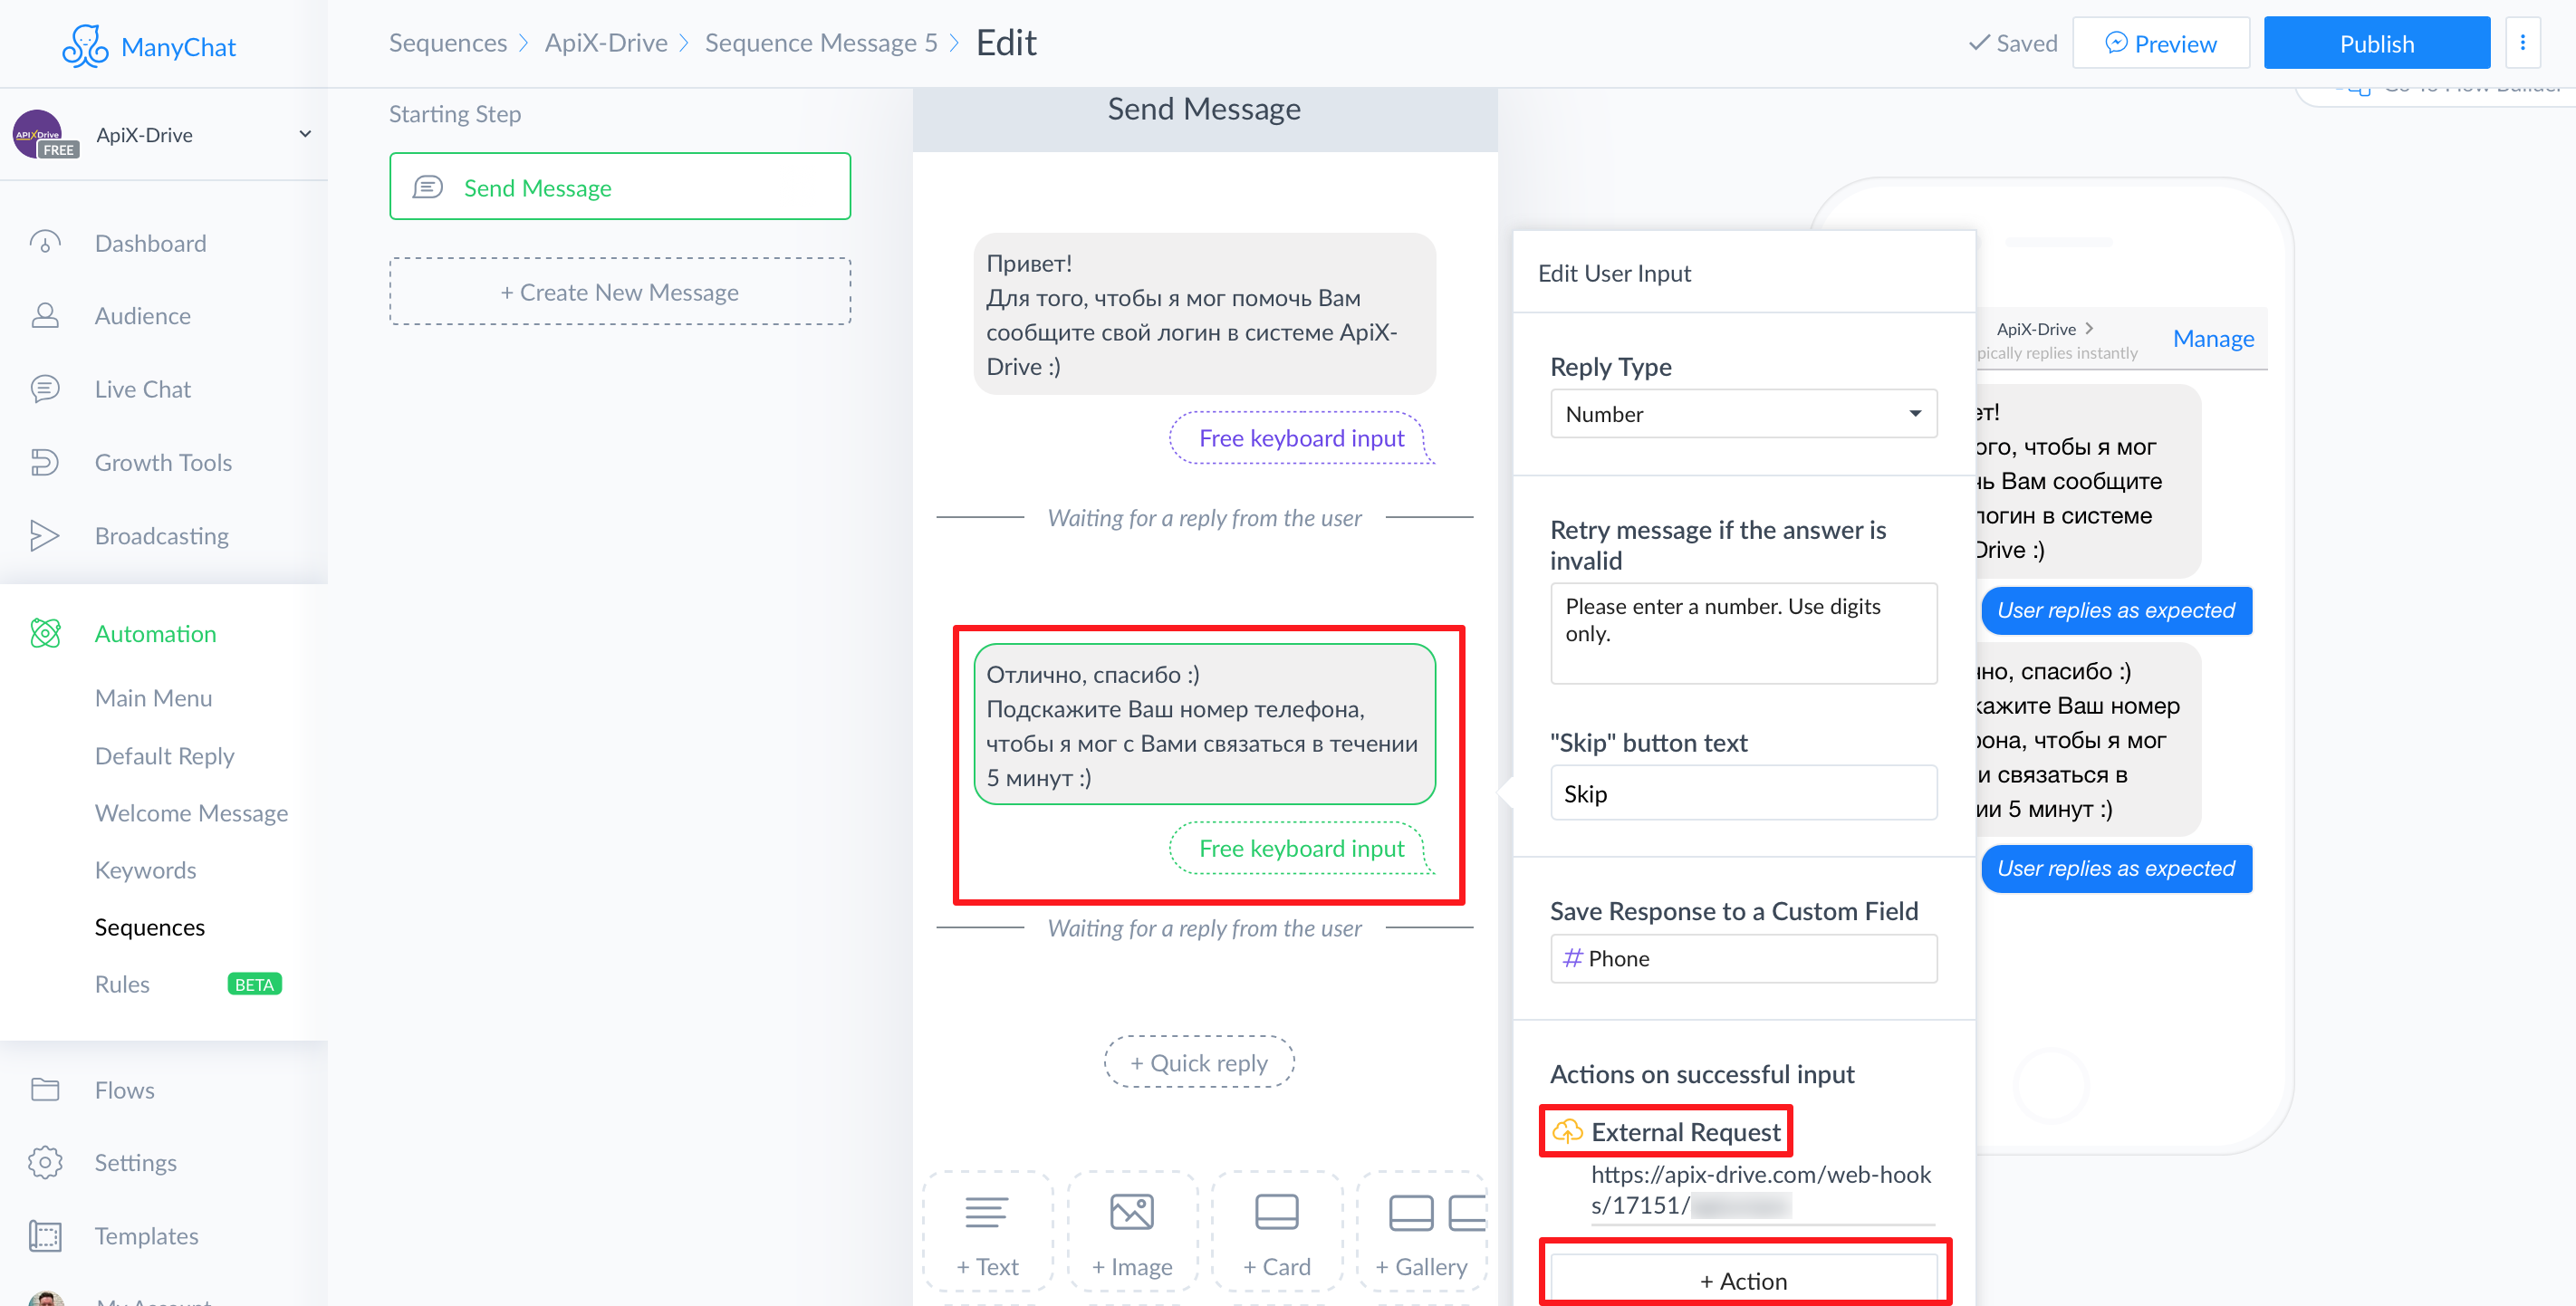Open Keywords under Automation

click(145, 870)
